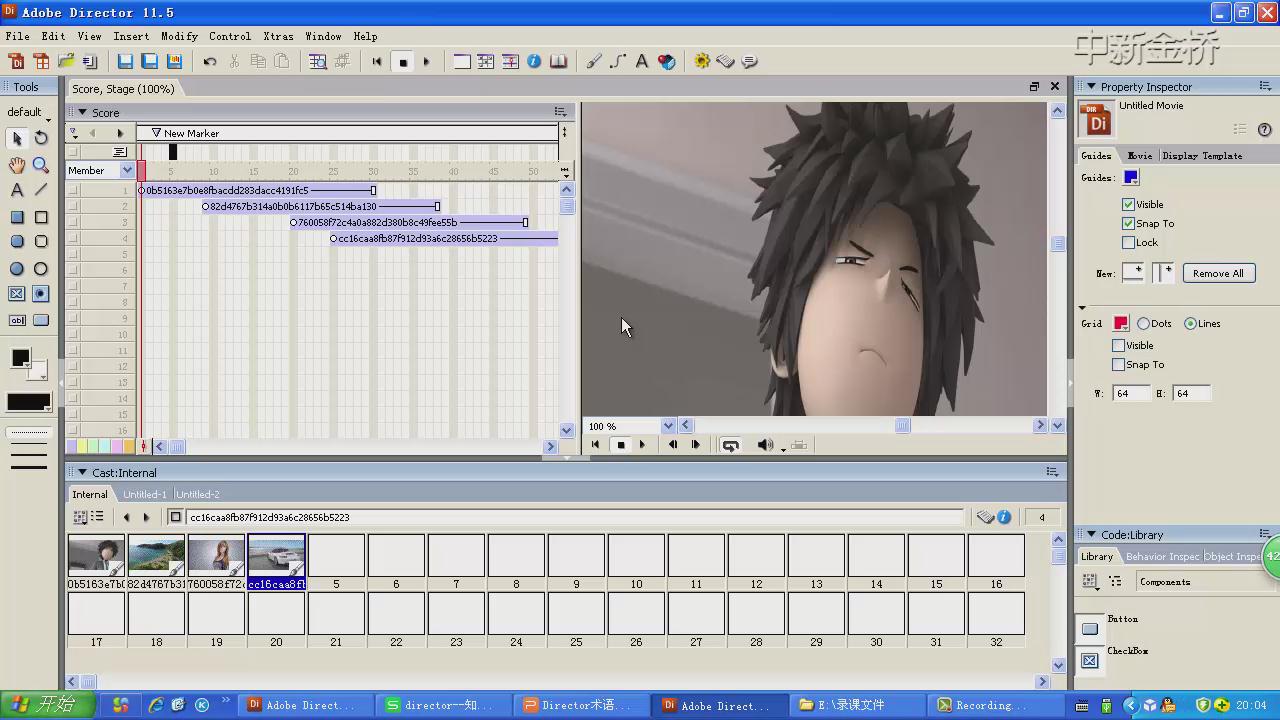Screen dimensions: 1280x720
Task: Select the Rotate and Skew tool
Action: coord(41,138)
